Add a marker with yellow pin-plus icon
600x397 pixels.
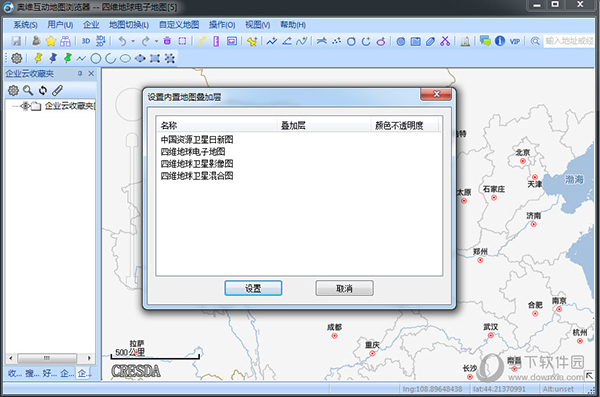[x=252, y=41]
